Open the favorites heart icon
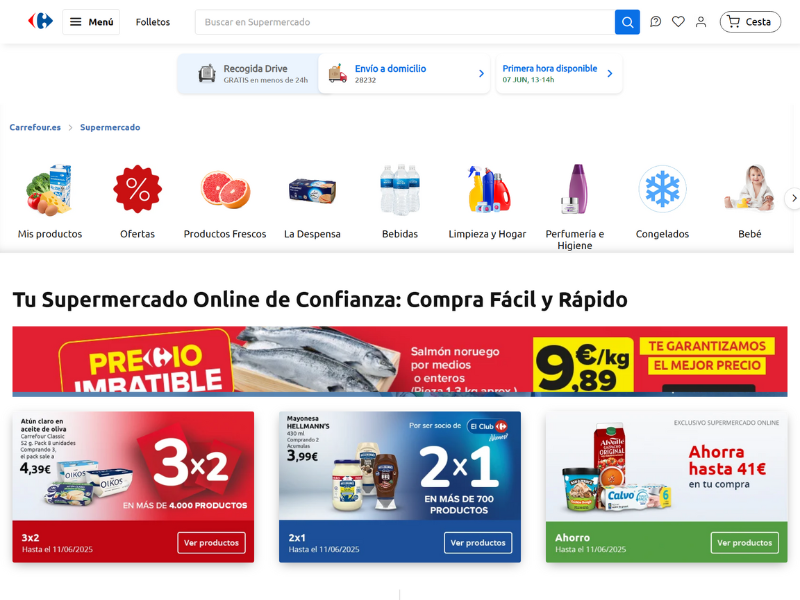 [x=678, y=22]
